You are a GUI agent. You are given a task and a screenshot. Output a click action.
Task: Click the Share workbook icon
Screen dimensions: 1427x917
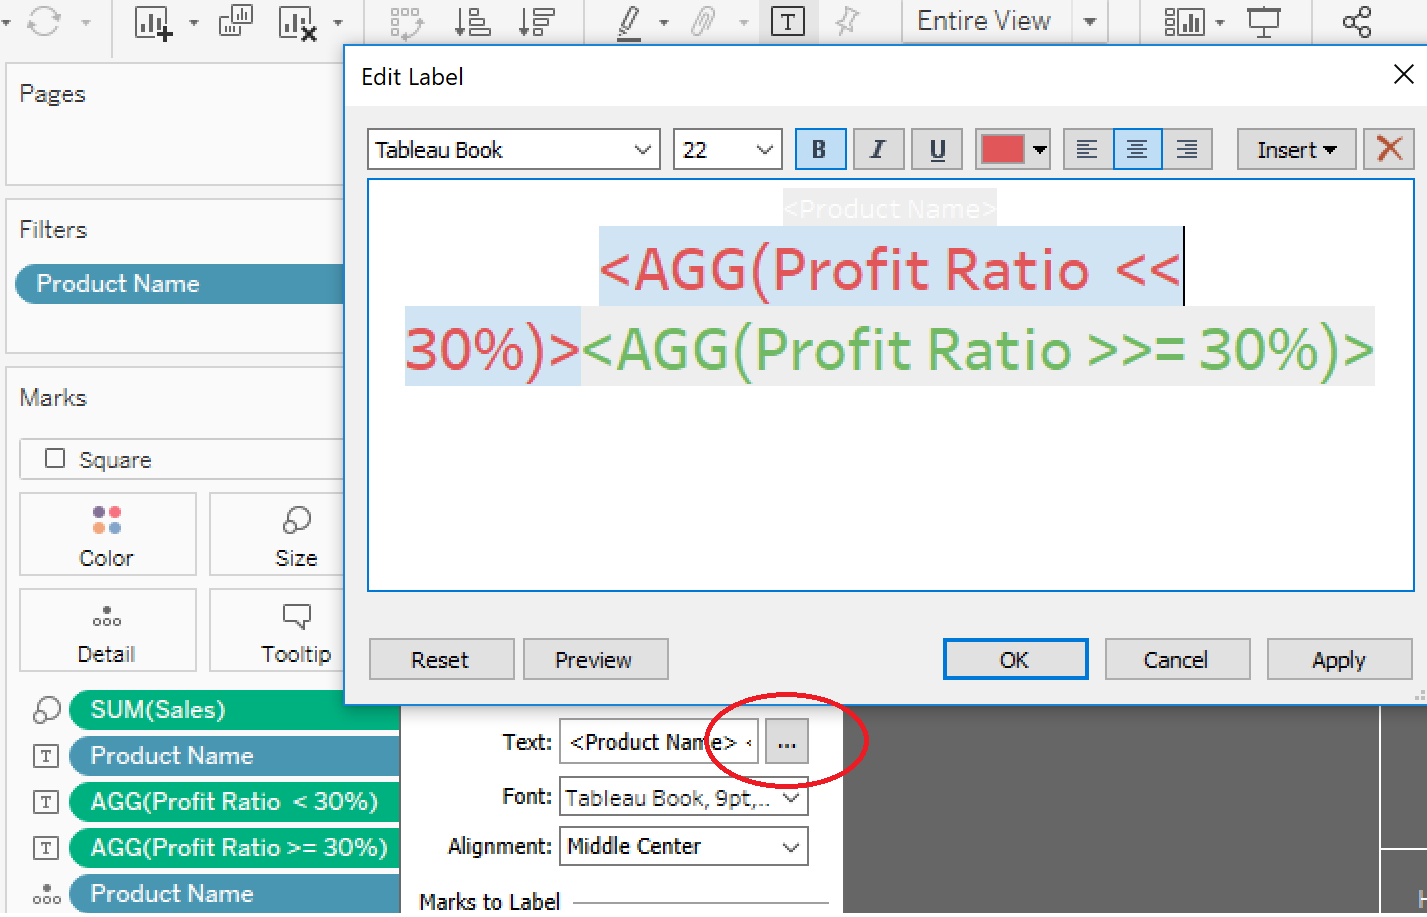pos(1357,21)
